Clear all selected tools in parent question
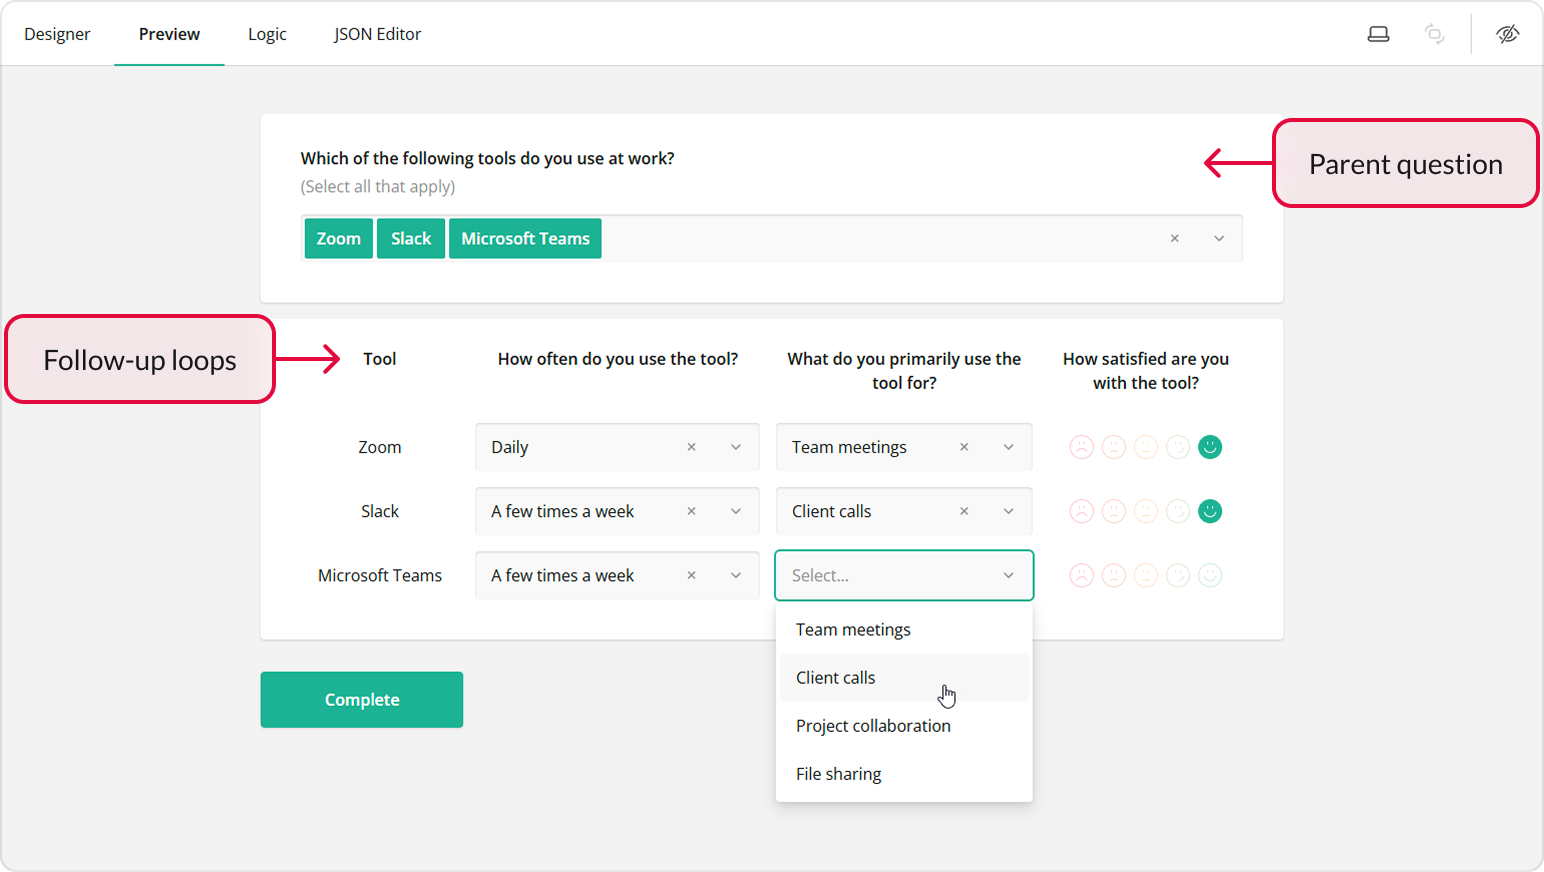This screenshot has width=1544, height=872. point(1175,239)
